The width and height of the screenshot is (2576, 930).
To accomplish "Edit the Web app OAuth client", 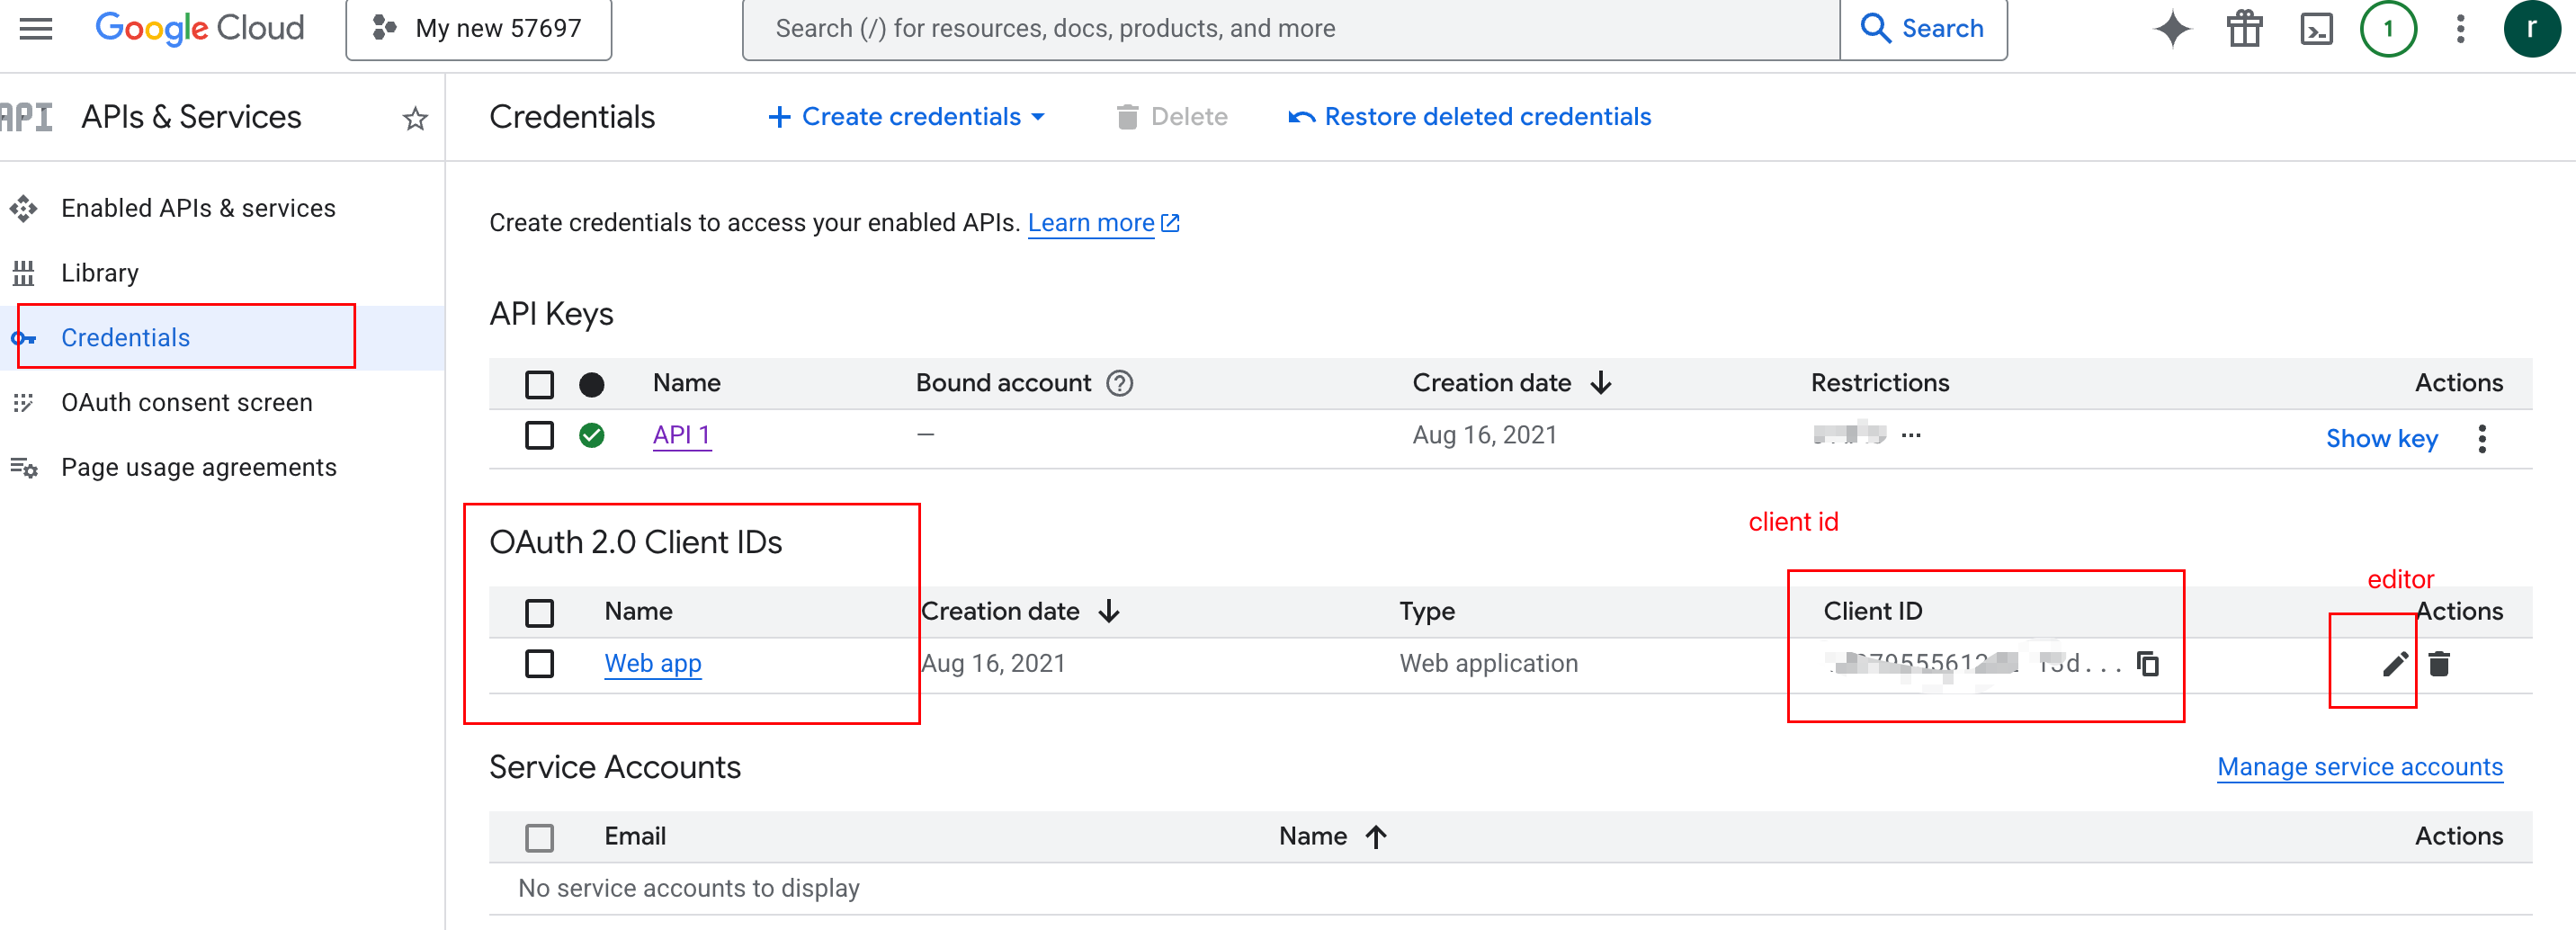I will point(2394,664).
